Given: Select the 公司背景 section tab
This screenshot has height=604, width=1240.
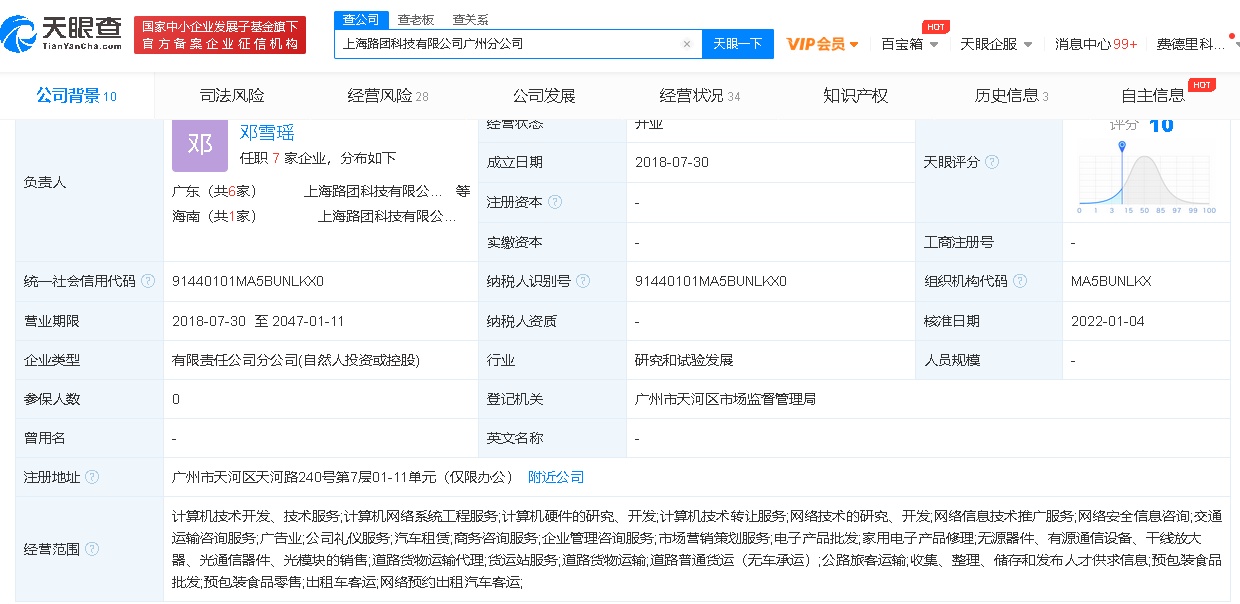Looking at the screenshot, I should coord(77,96).
